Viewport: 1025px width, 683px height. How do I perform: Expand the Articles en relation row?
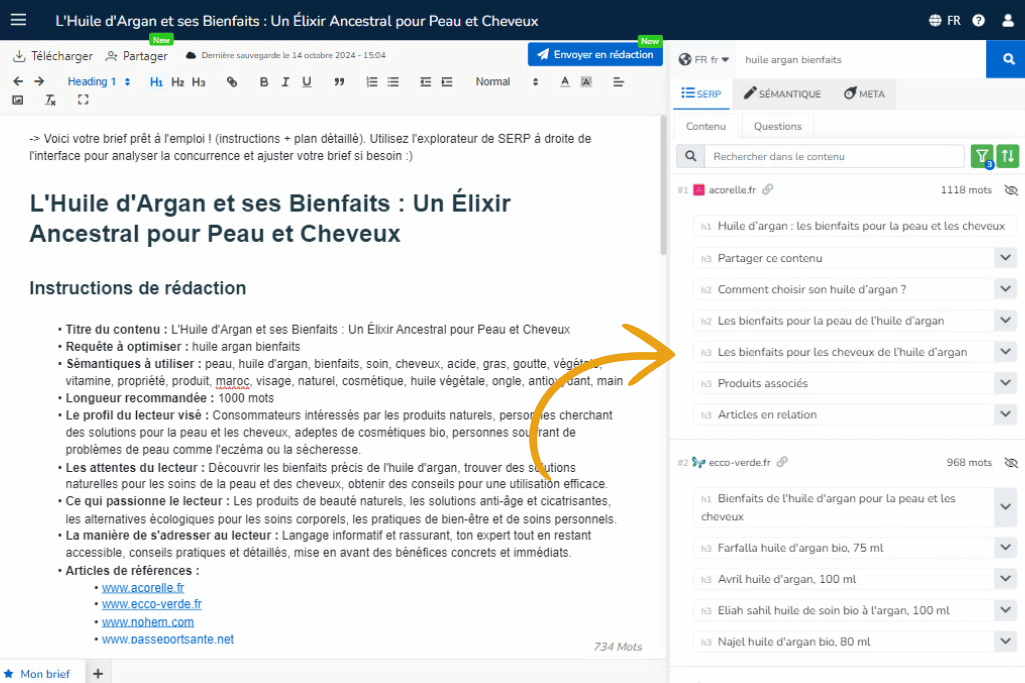(1005, 414)
